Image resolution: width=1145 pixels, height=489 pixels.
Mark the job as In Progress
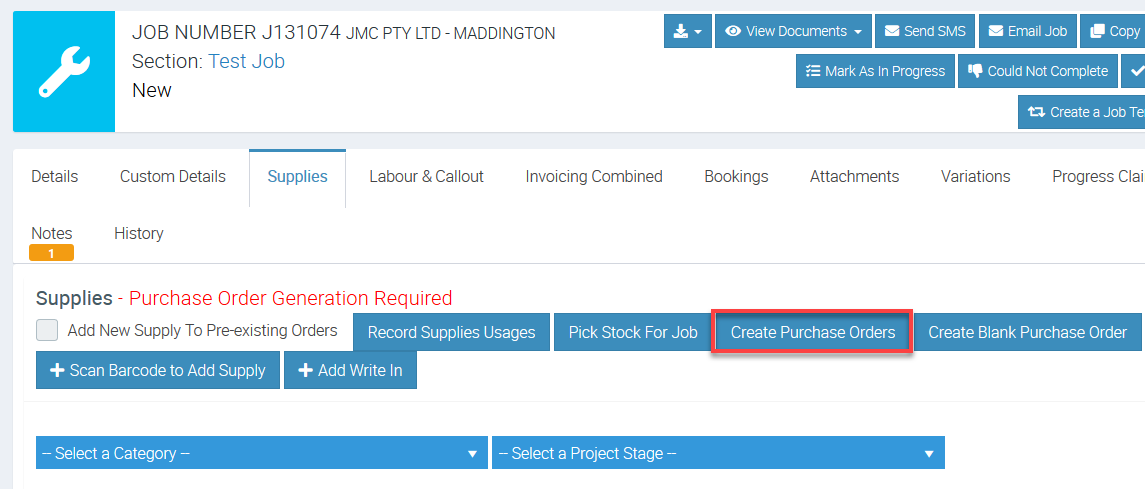875,71
